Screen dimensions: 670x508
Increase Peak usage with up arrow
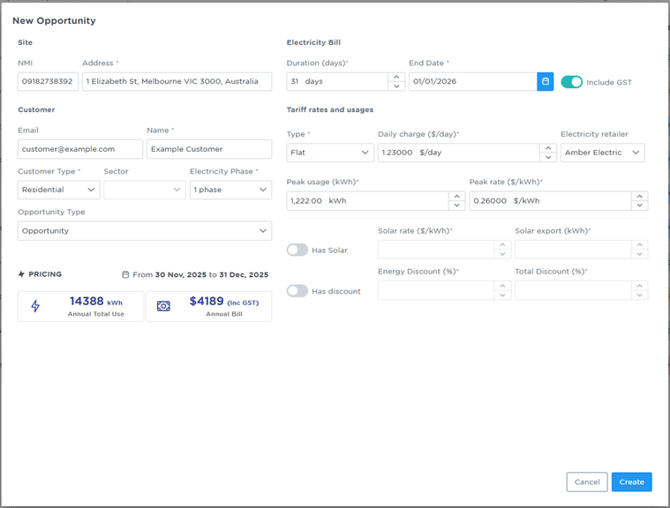click(x=457, y=195)
